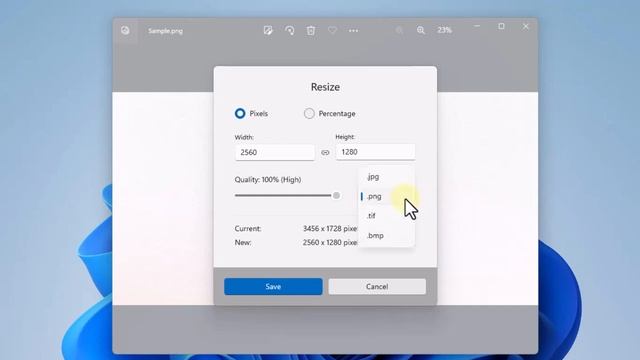Minimize the Photos window
Screen dimensions: 640x360
click(477, 26)
